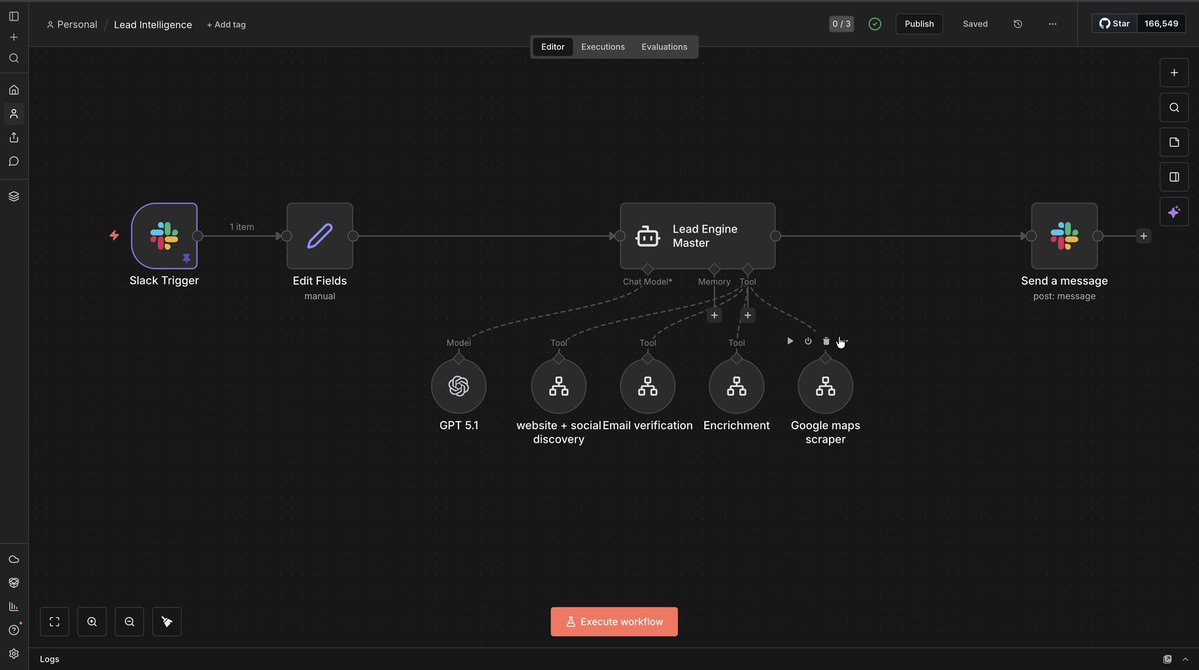Expand the Logs panel with chevron
Screen dimensions: 1199x670
(x=1185, y=659)
